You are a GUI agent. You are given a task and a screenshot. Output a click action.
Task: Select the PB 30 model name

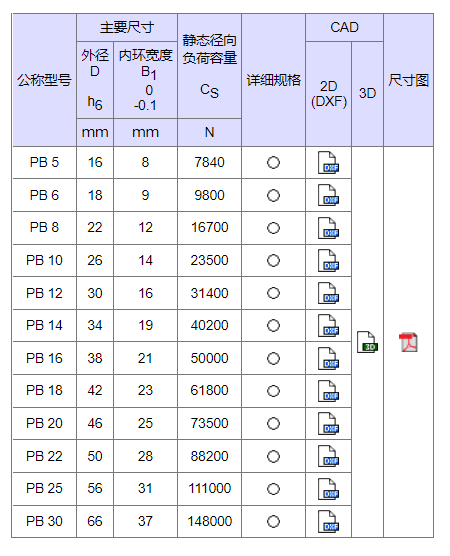(44, 522)
